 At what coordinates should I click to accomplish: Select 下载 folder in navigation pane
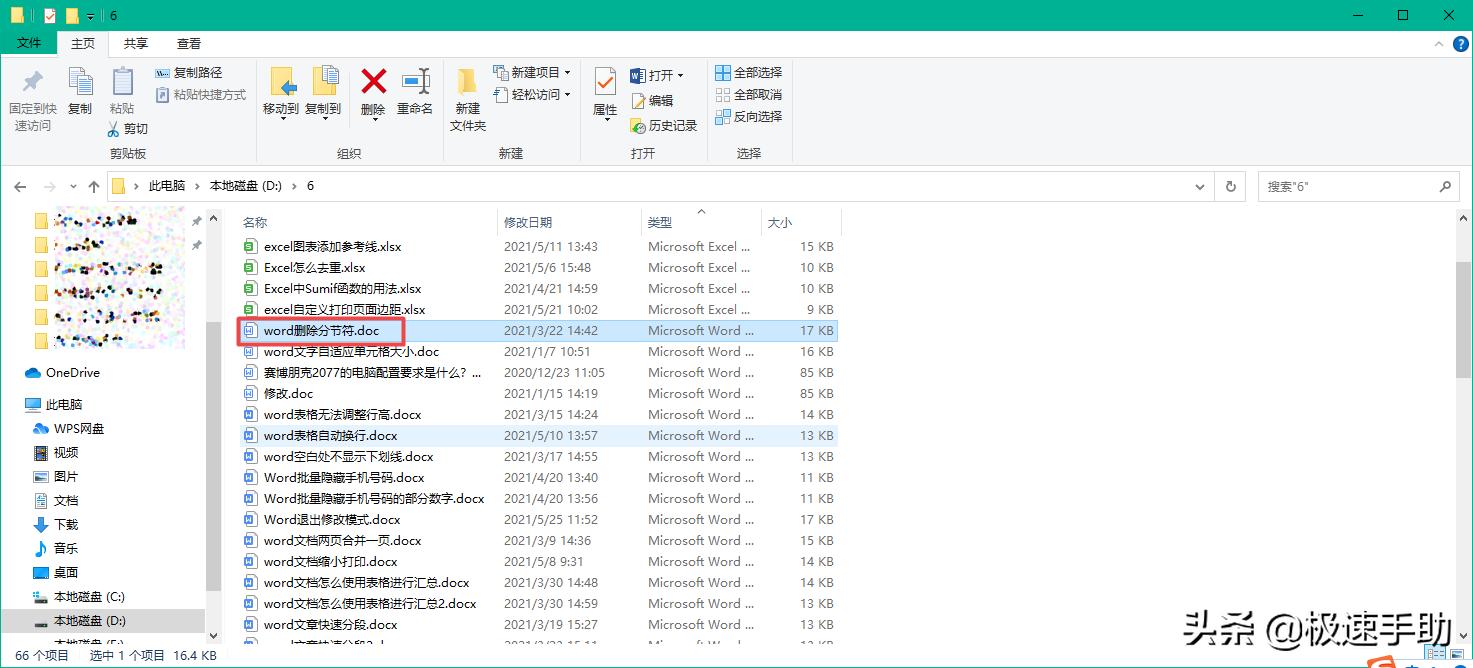pos(55,525)
